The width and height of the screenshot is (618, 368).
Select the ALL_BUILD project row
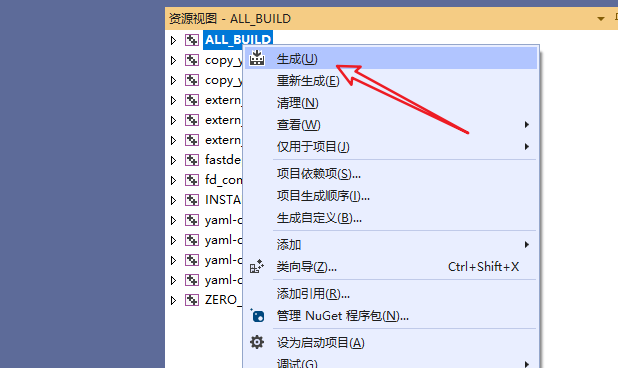tap(238, 40)
